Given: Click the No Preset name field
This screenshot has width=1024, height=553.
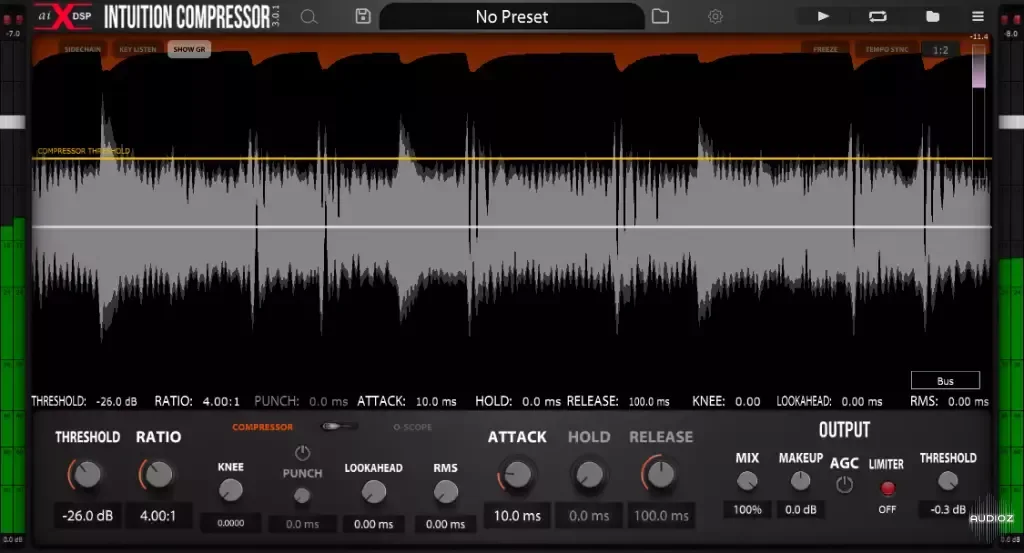Looking at the screenshot, I should (x=512, y=17).
